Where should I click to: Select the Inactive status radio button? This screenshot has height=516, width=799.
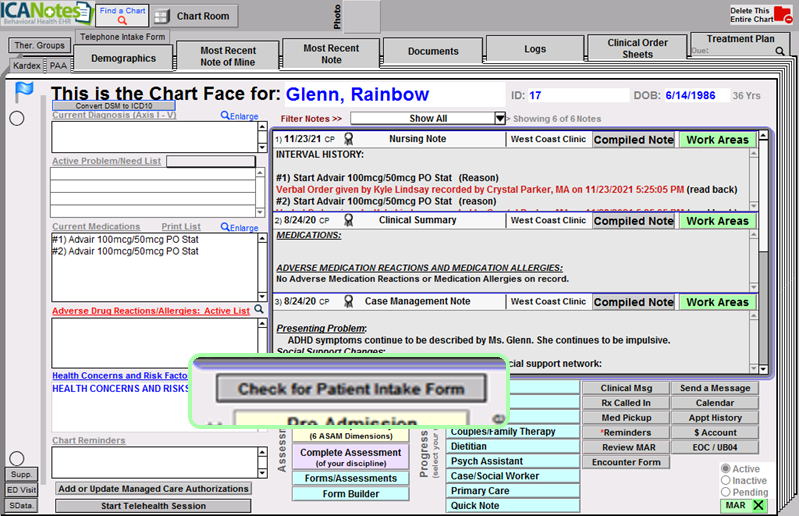coord(726,481)
